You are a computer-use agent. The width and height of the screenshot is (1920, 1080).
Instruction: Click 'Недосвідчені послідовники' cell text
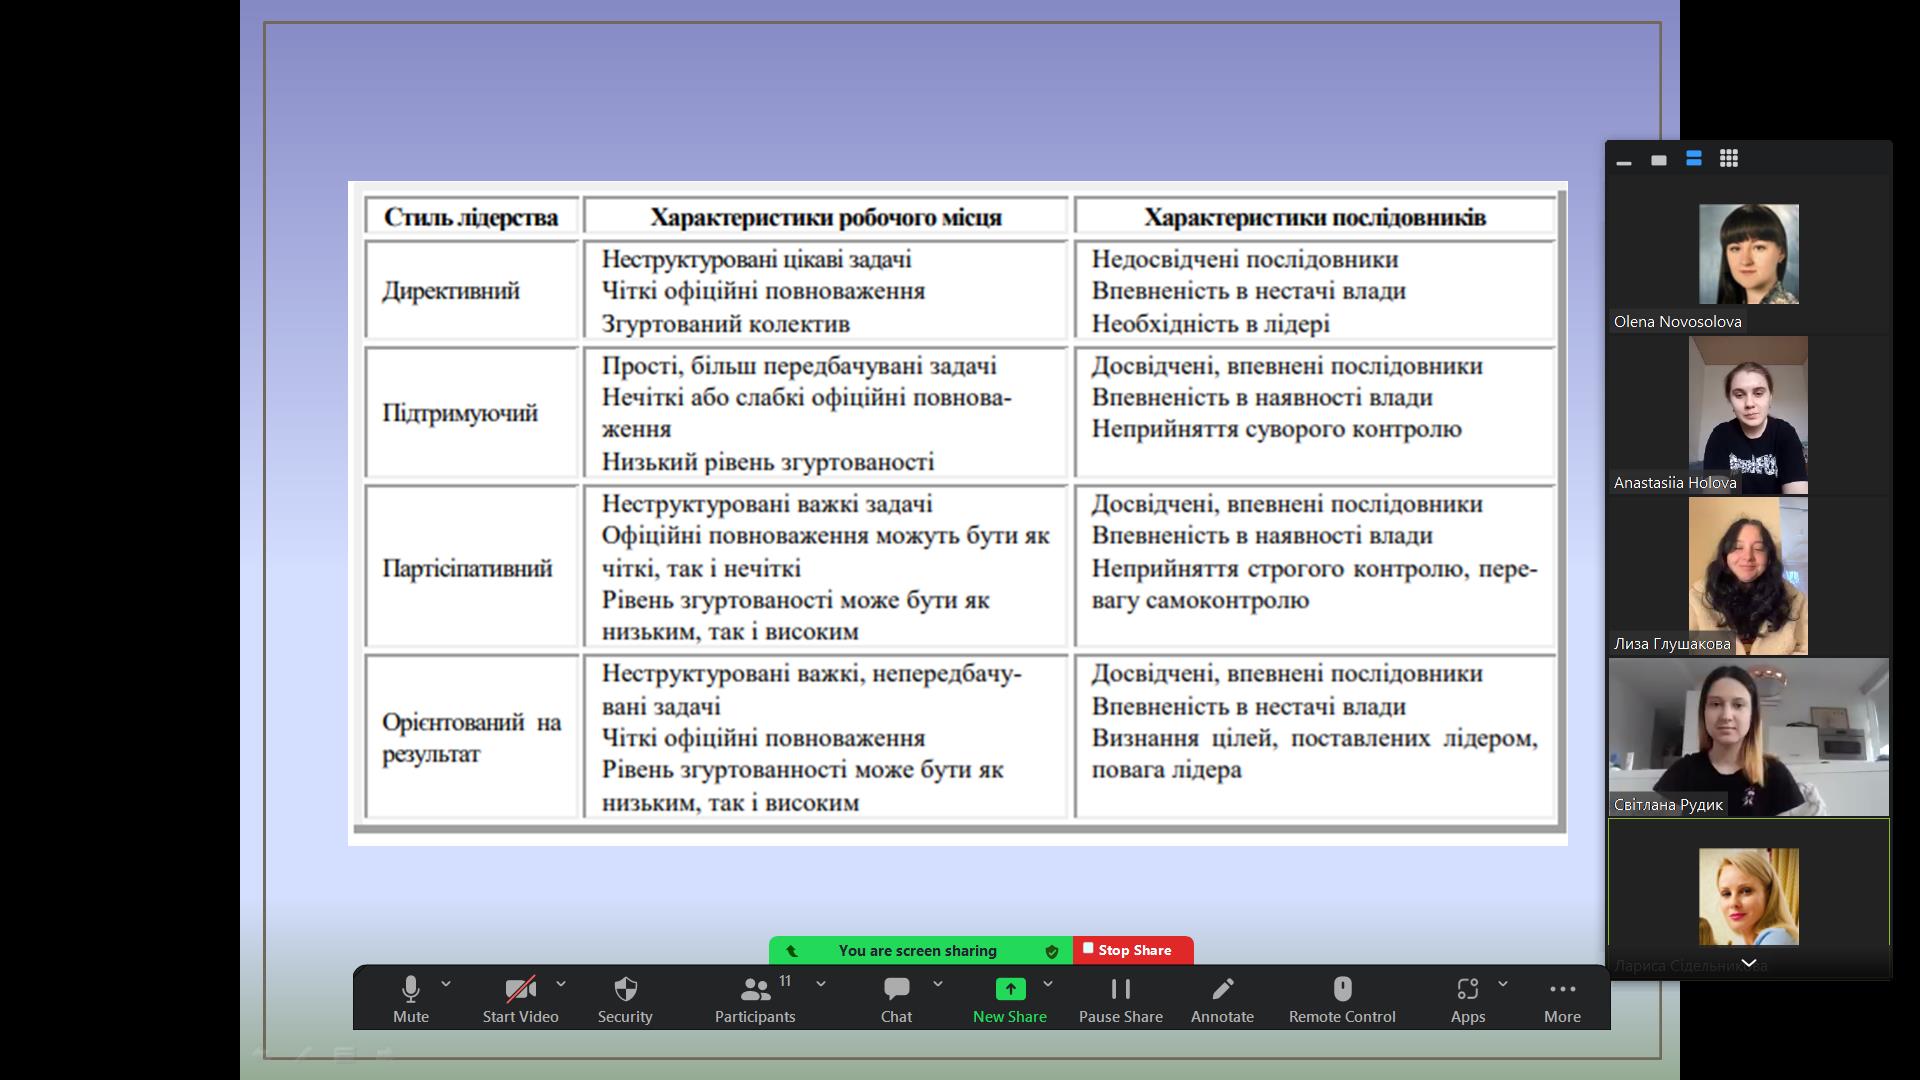tap(1244, 259)
